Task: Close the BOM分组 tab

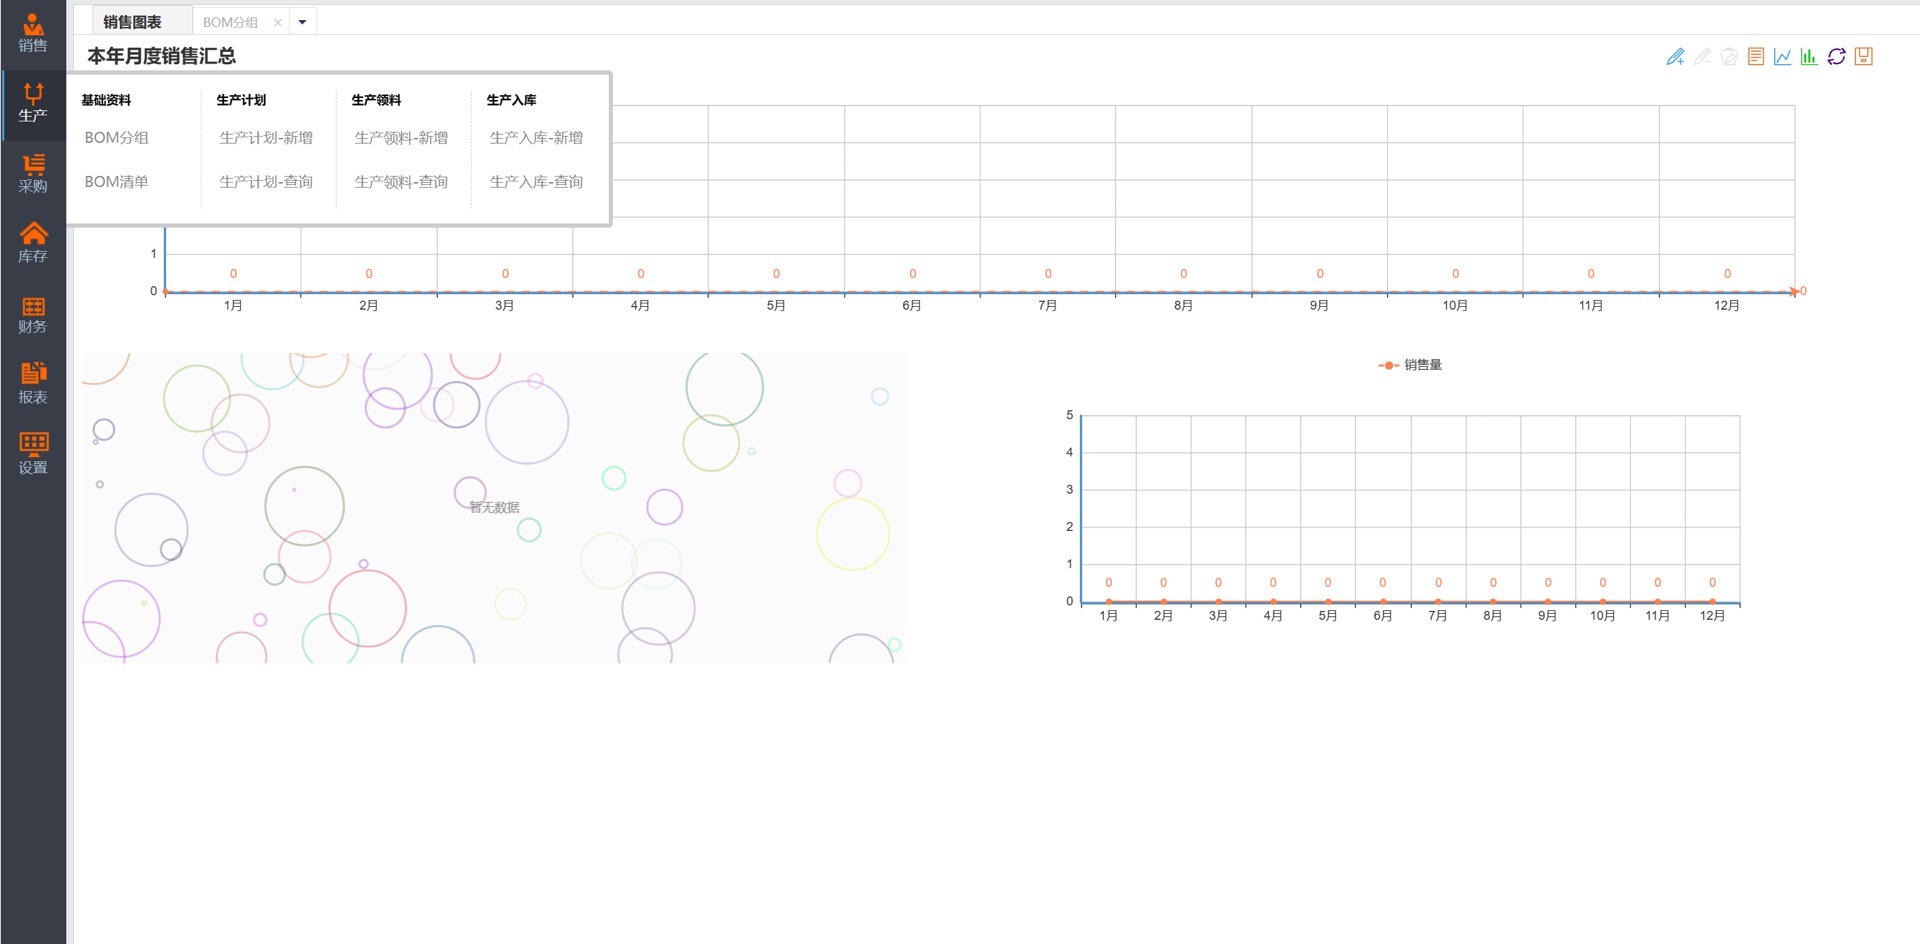Action: [278, 22]
